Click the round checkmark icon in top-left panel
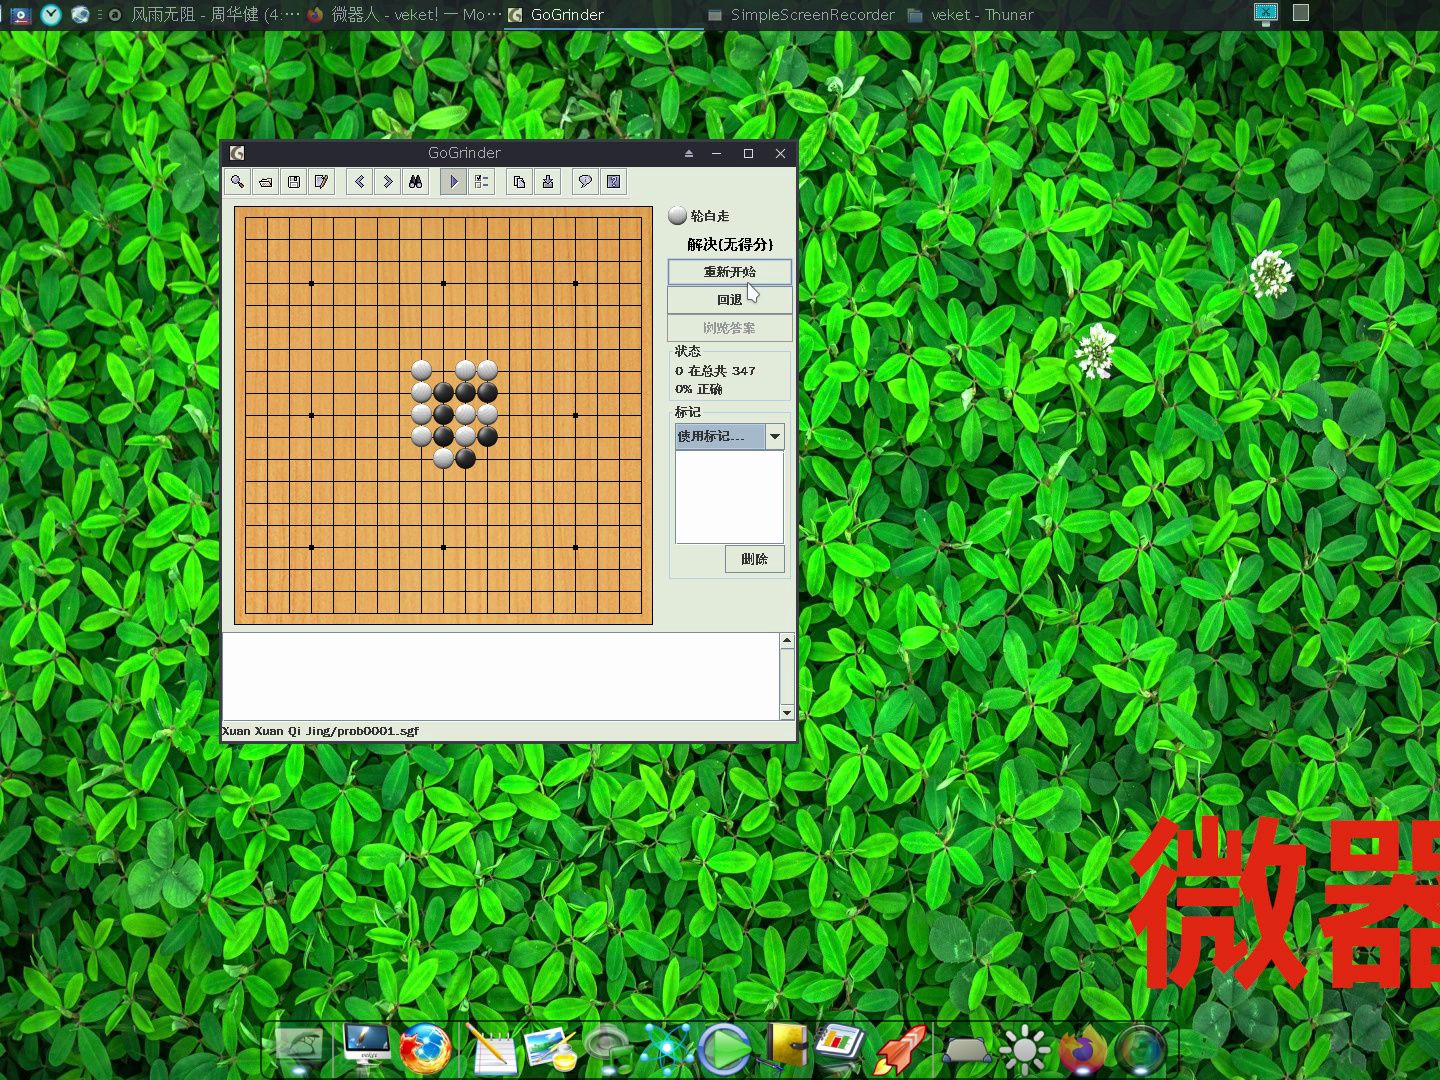Viewport: 1440px width, 1080px height. (51, 14)
